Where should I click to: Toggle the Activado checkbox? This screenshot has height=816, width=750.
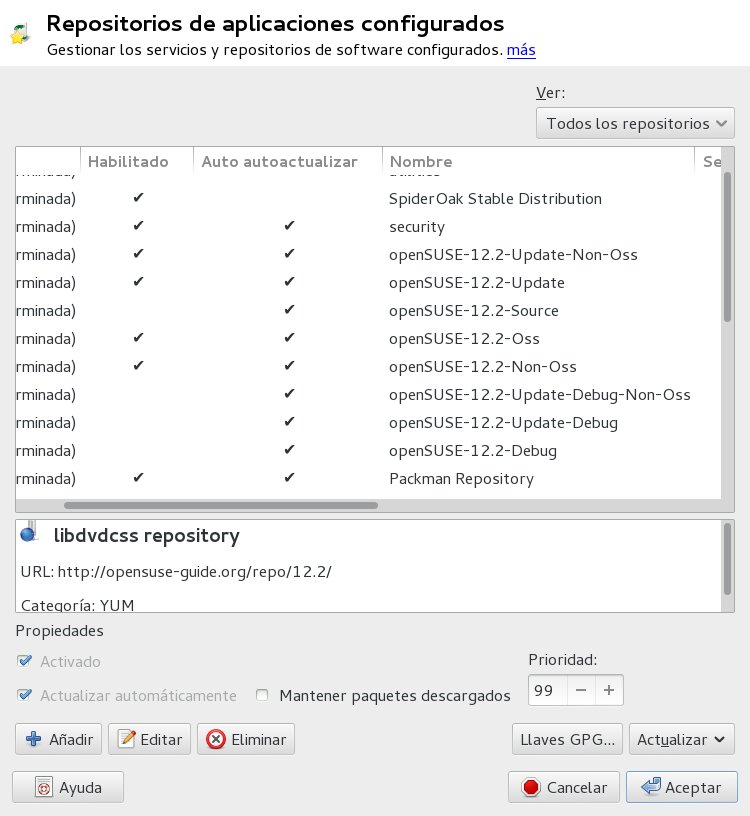click(24, 661)
